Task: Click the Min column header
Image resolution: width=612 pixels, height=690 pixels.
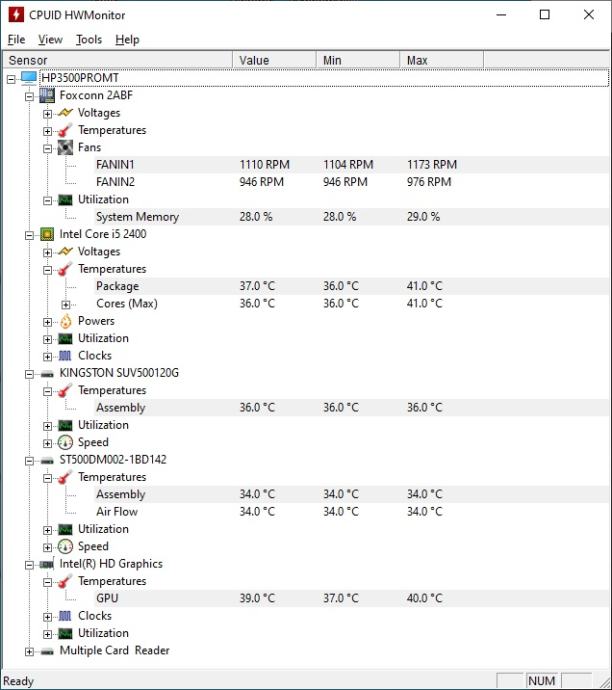Action: click(358, 60)
